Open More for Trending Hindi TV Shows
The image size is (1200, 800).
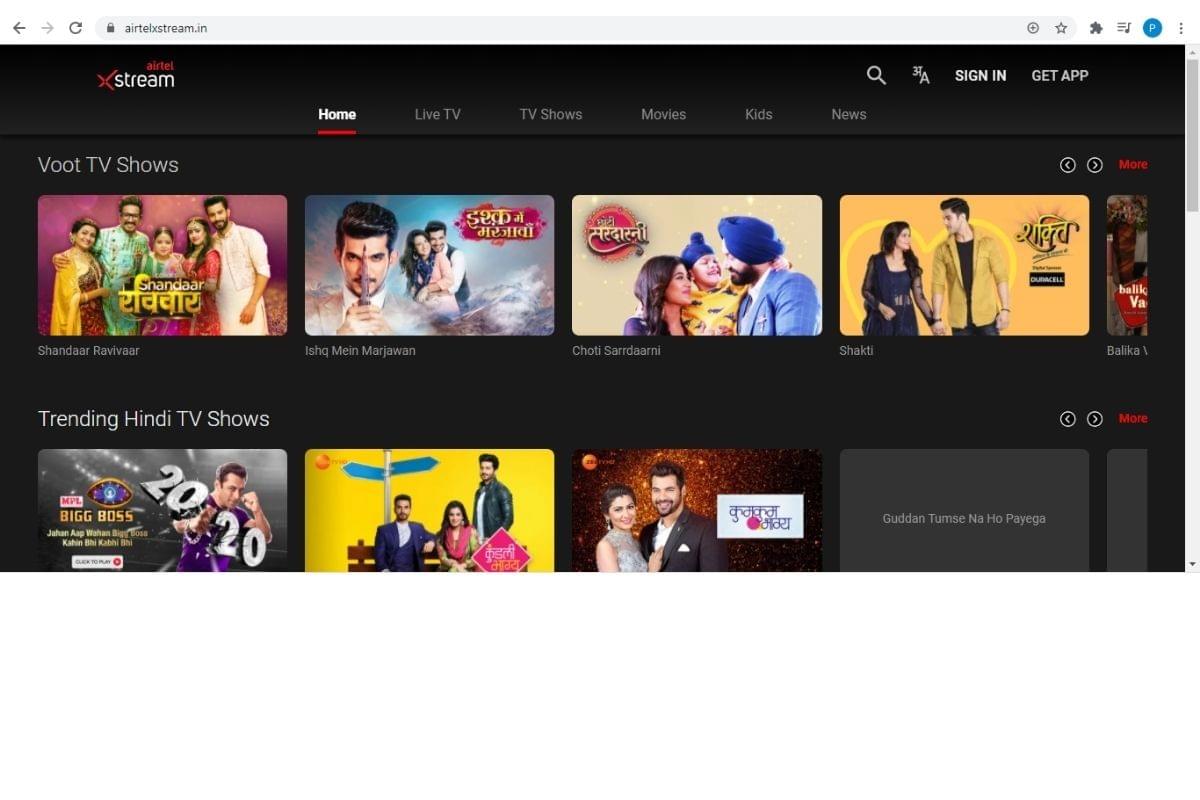coord(1133,419)
